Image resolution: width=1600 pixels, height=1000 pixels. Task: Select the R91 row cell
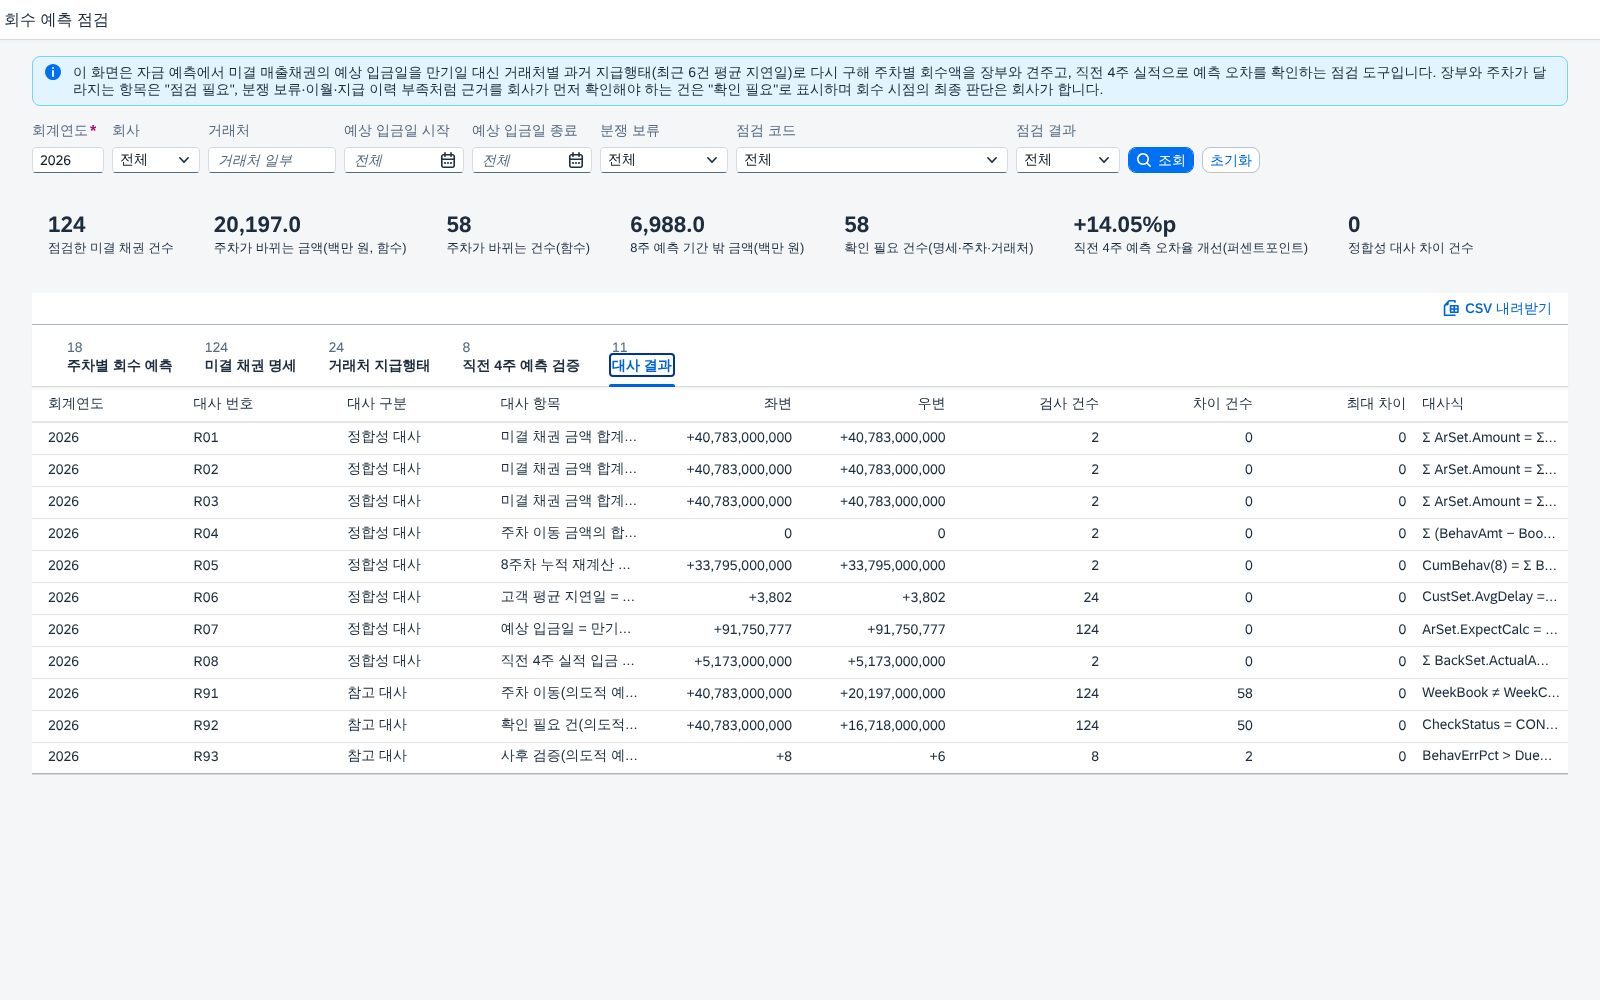[206, 693]
